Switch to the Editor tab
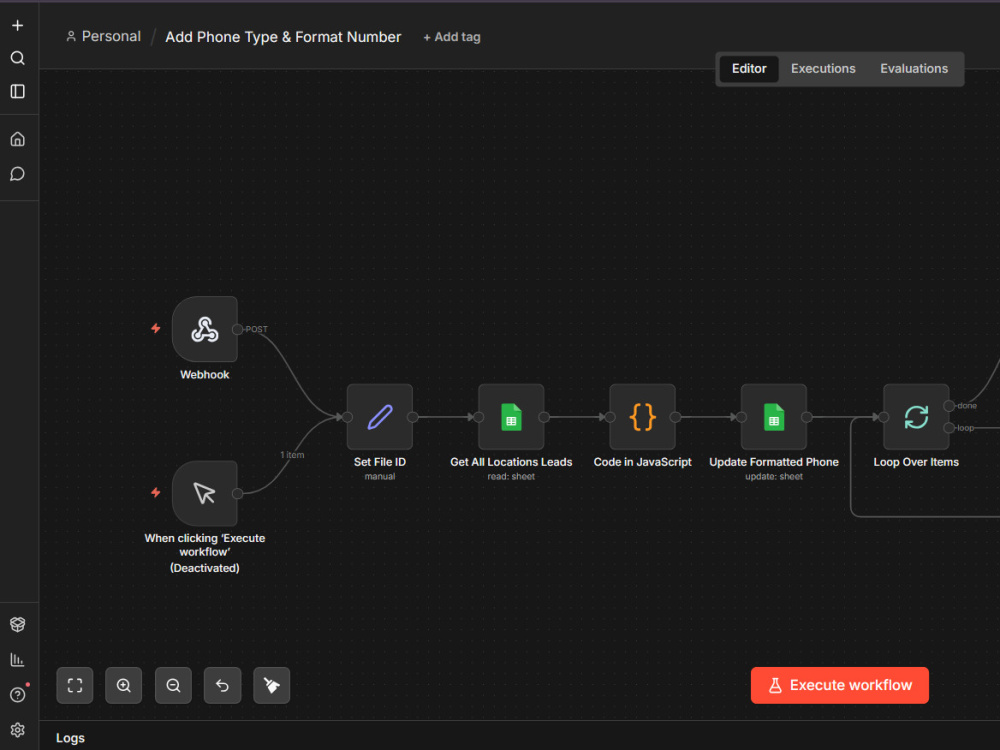1000x750 pixels. (x=749, y=69)
